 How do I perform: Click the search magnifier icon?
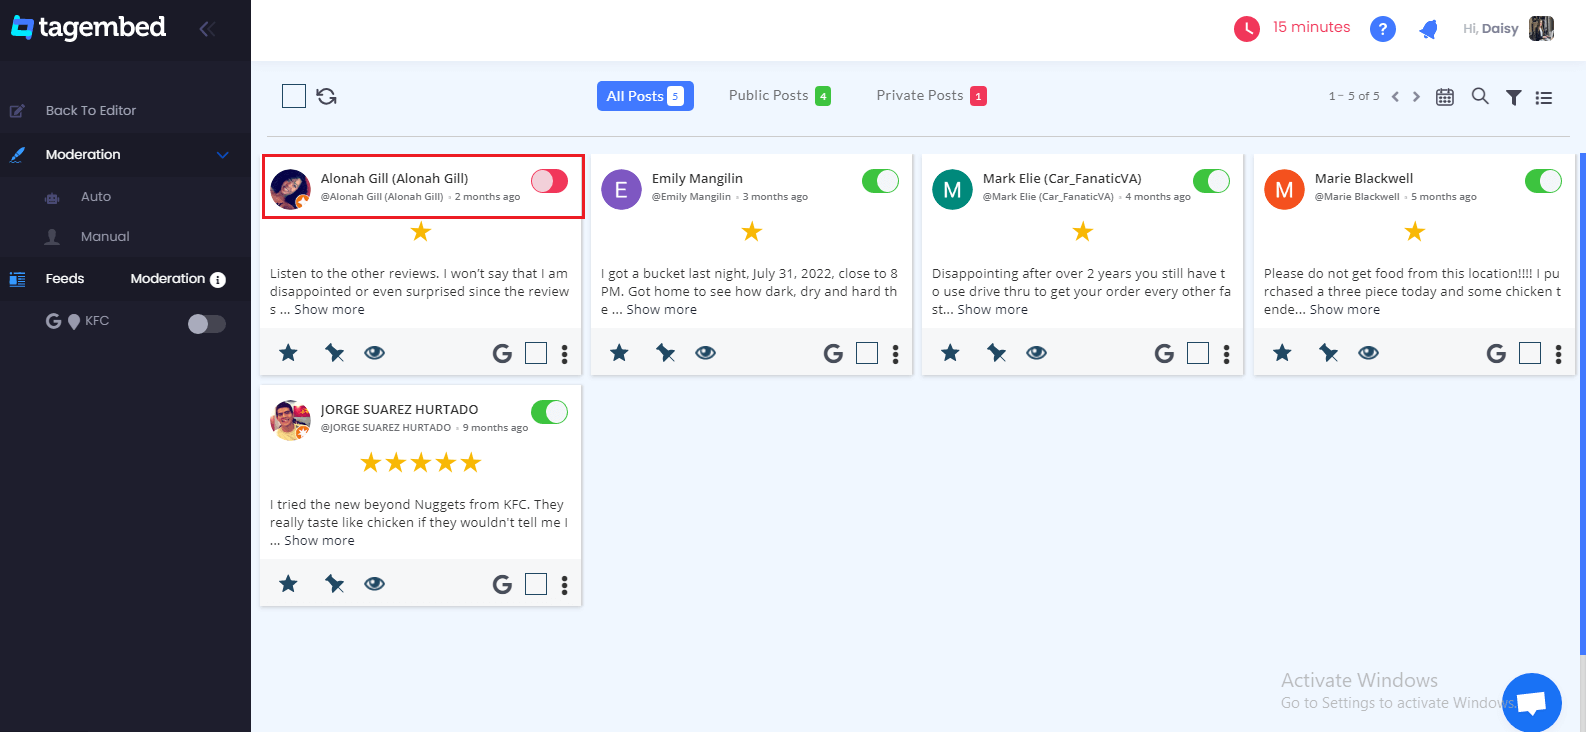pos(1480,96)
